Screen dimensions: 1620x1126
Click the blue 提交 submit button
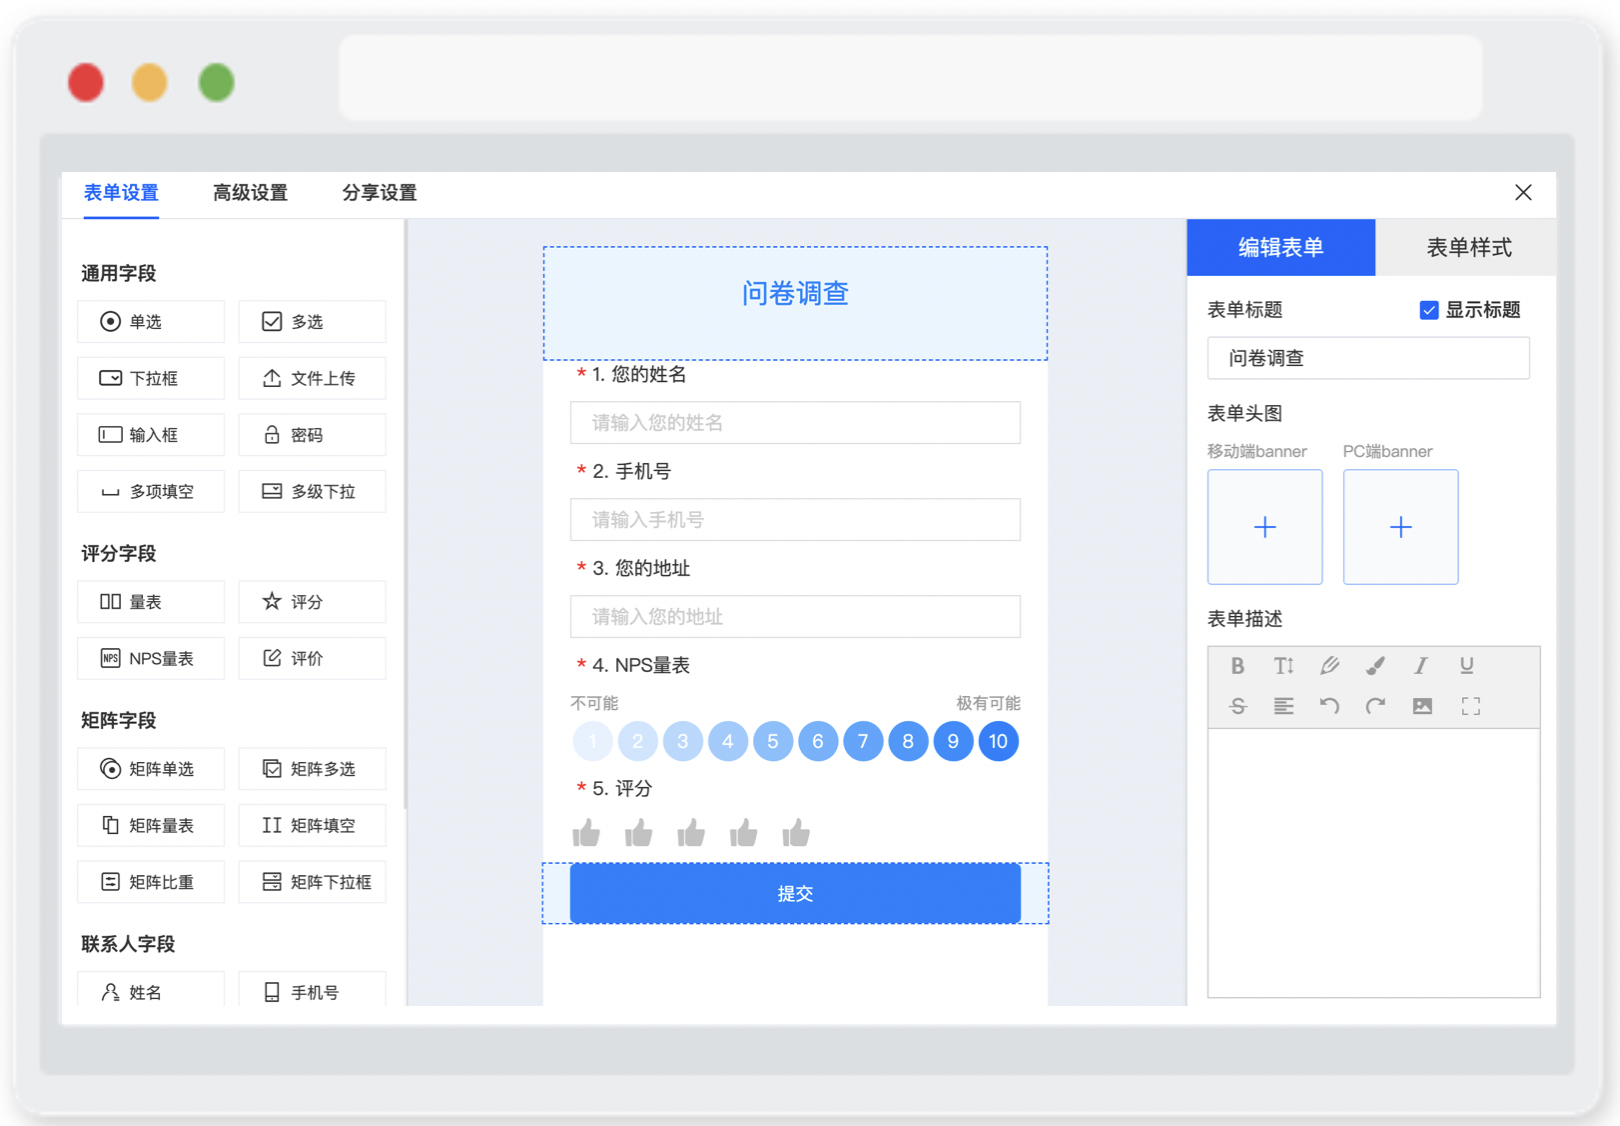795,893
